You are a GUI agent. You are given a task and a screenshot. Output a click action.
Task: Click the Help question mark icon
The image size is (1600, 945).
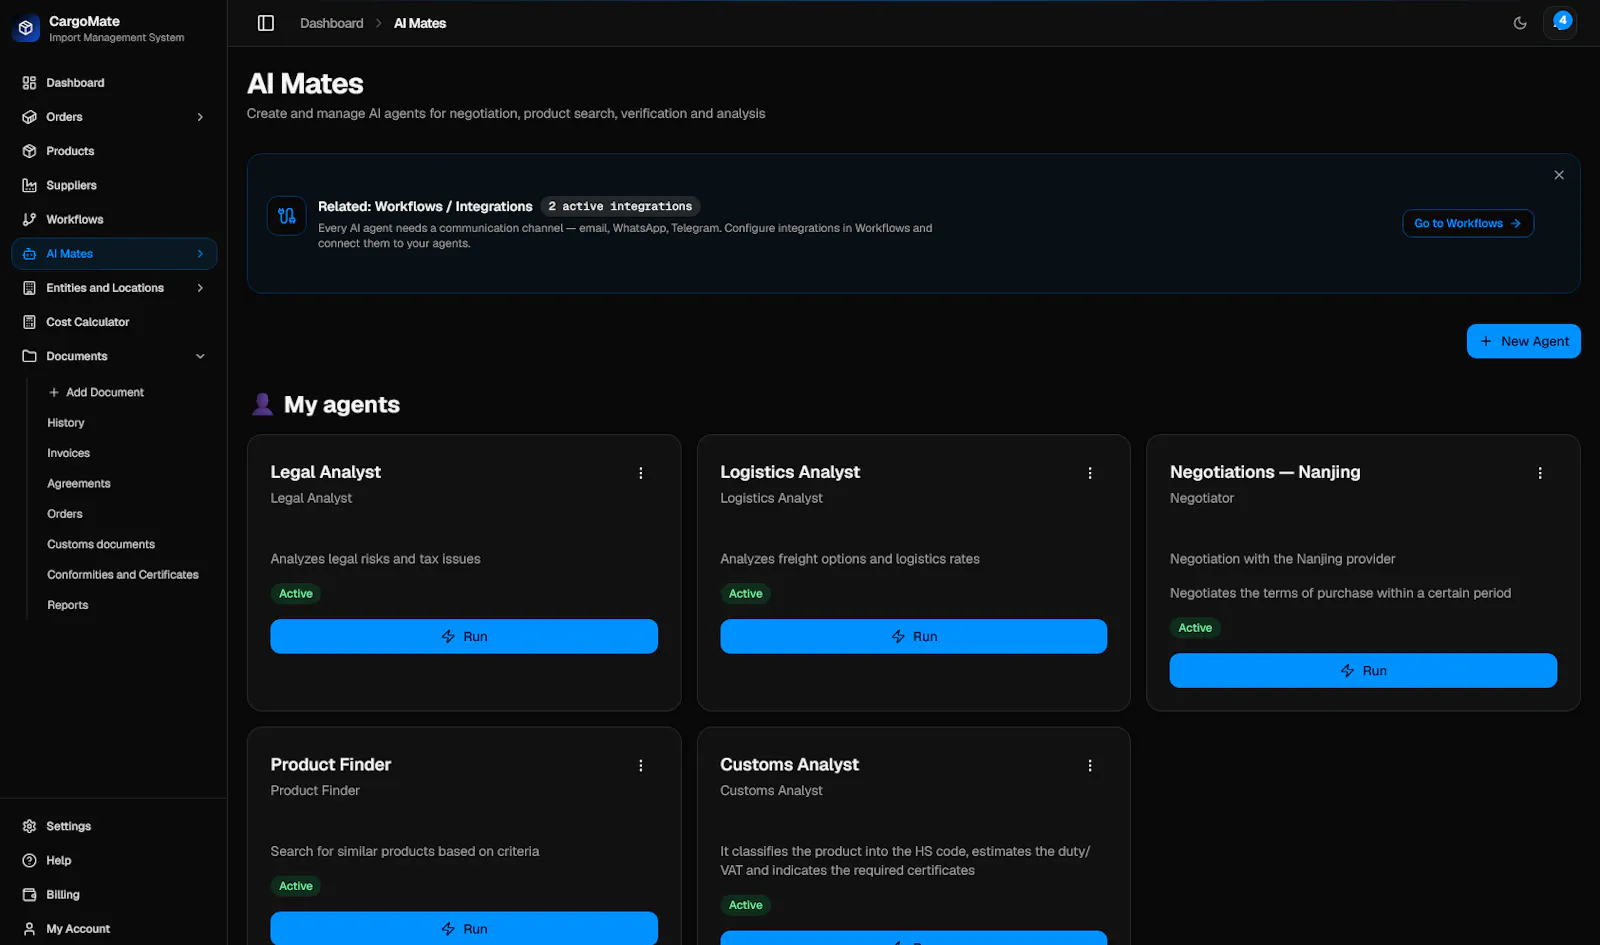tap(29, 860)
